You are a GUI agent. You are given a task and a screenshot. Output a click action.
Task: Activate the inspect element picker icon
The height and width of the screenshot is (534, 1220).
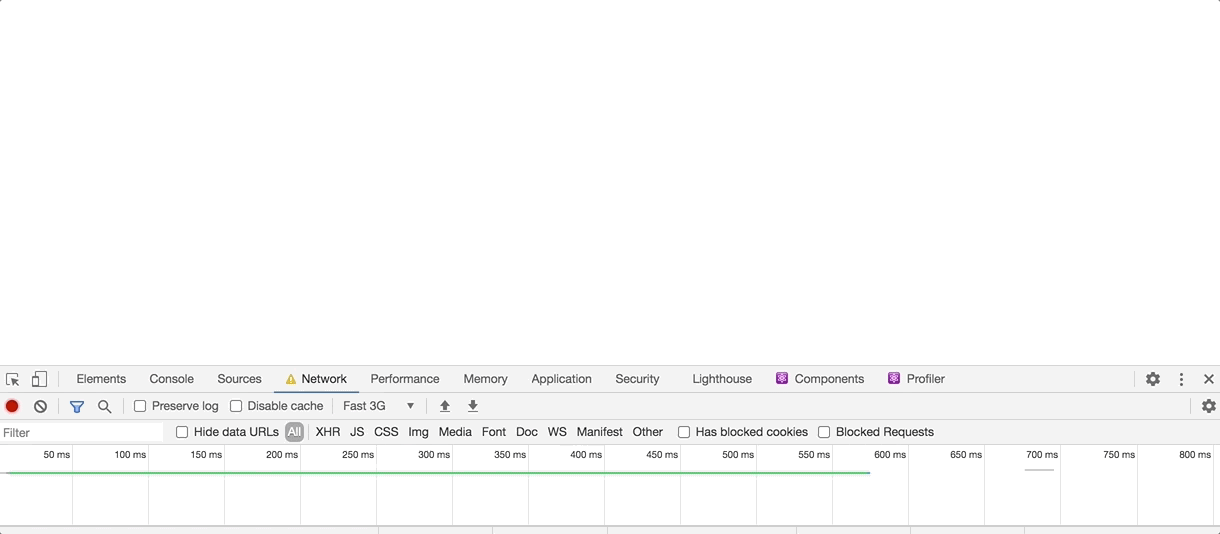tap(13, 379)
